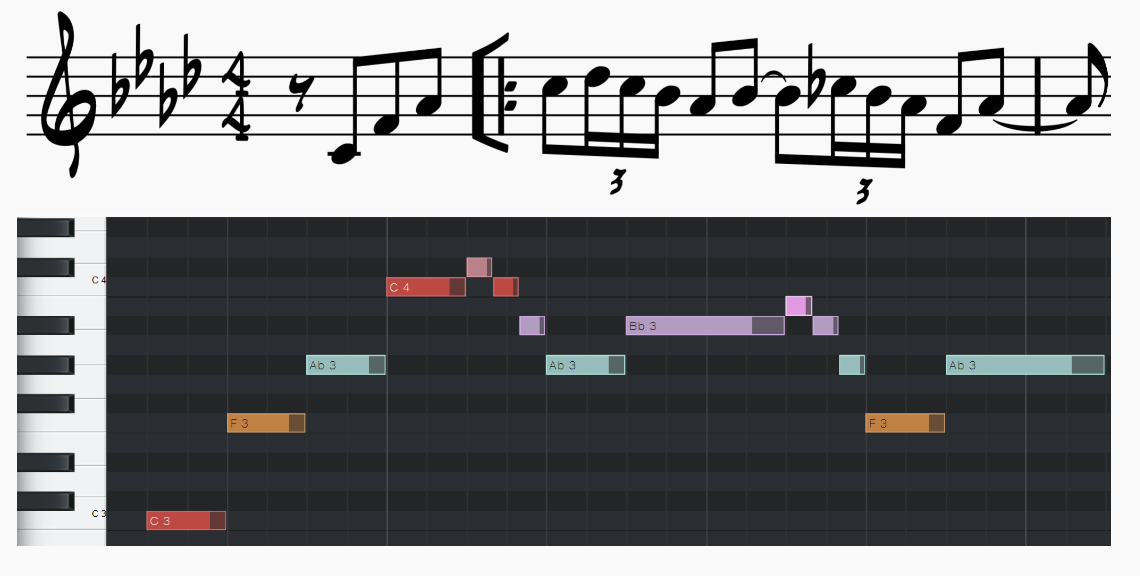Click the treble clef symbol
This screenshot has height=576, width=1140.
(68, 95)
